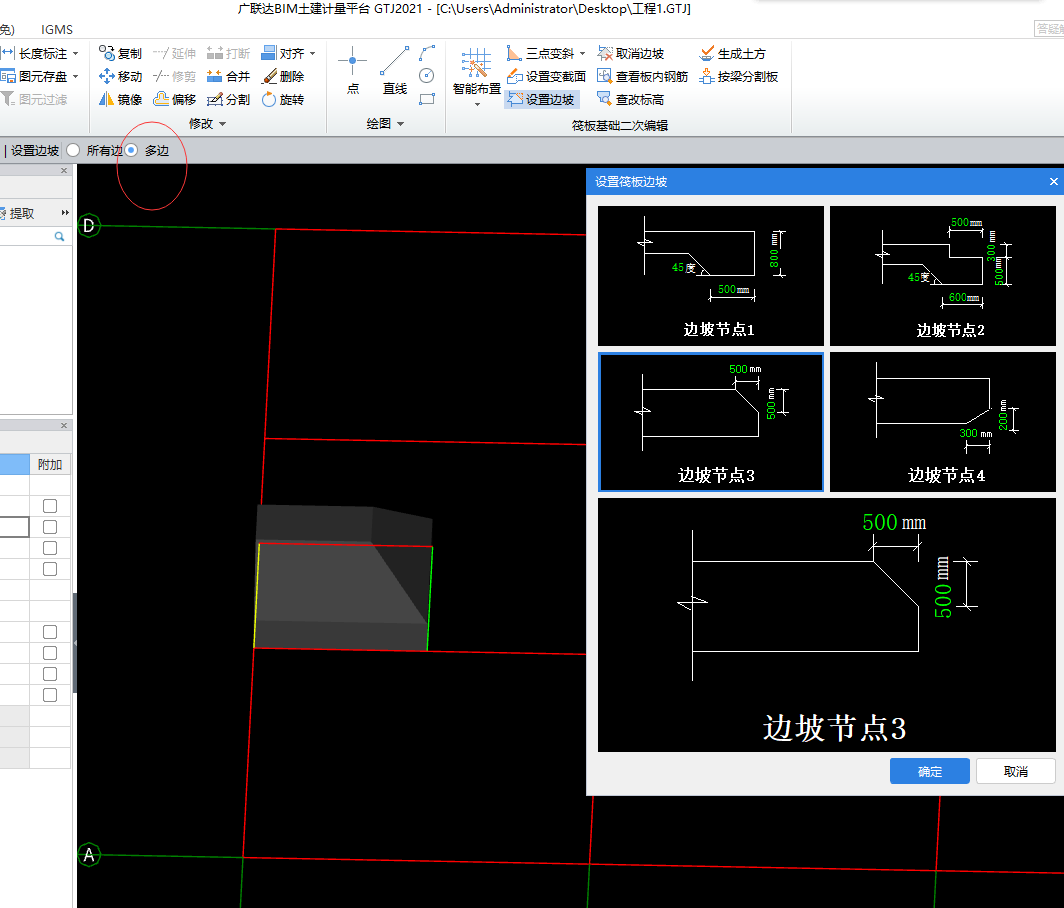Activate the 分割 (split) tool
Image resolution: width=1064 pixels, height=908 pixels.
[228, 100]
